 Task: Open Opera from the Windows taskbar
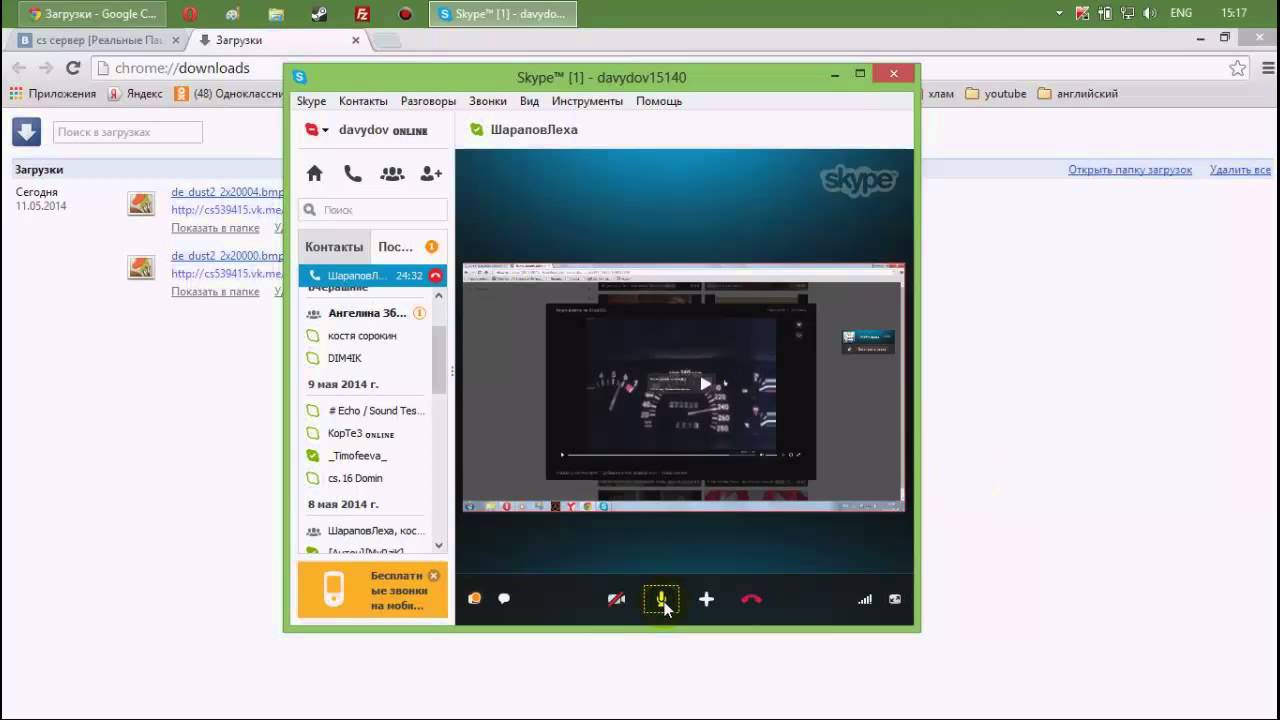coord(190,14)
